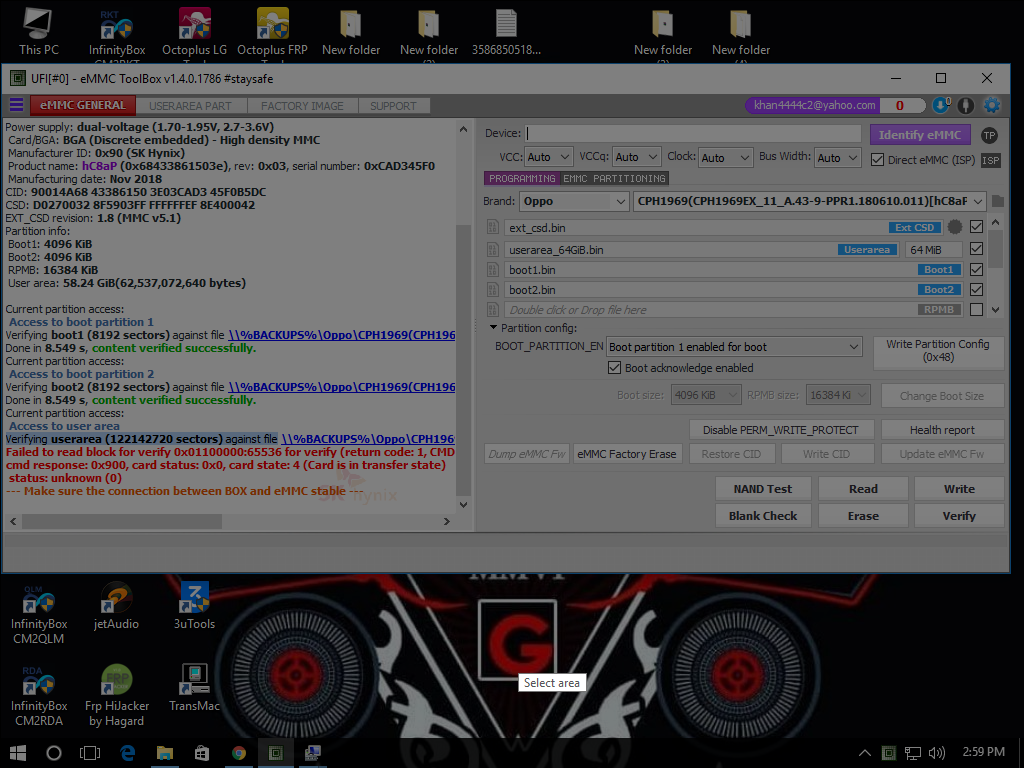Screen dimensions: 1024x768
Task: Toggle Direct eMMC (ISP) checkbox
Action: pos(878,159)
